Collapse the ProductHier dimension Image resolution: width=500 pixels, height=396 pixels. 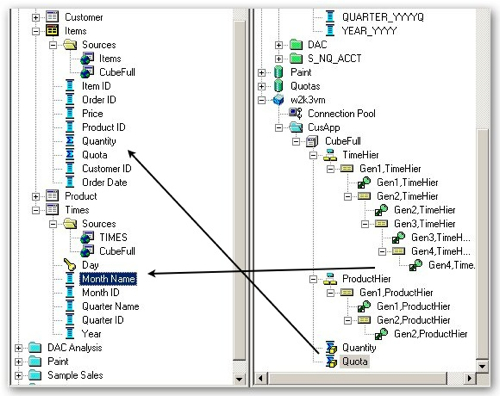click(313, 279)
